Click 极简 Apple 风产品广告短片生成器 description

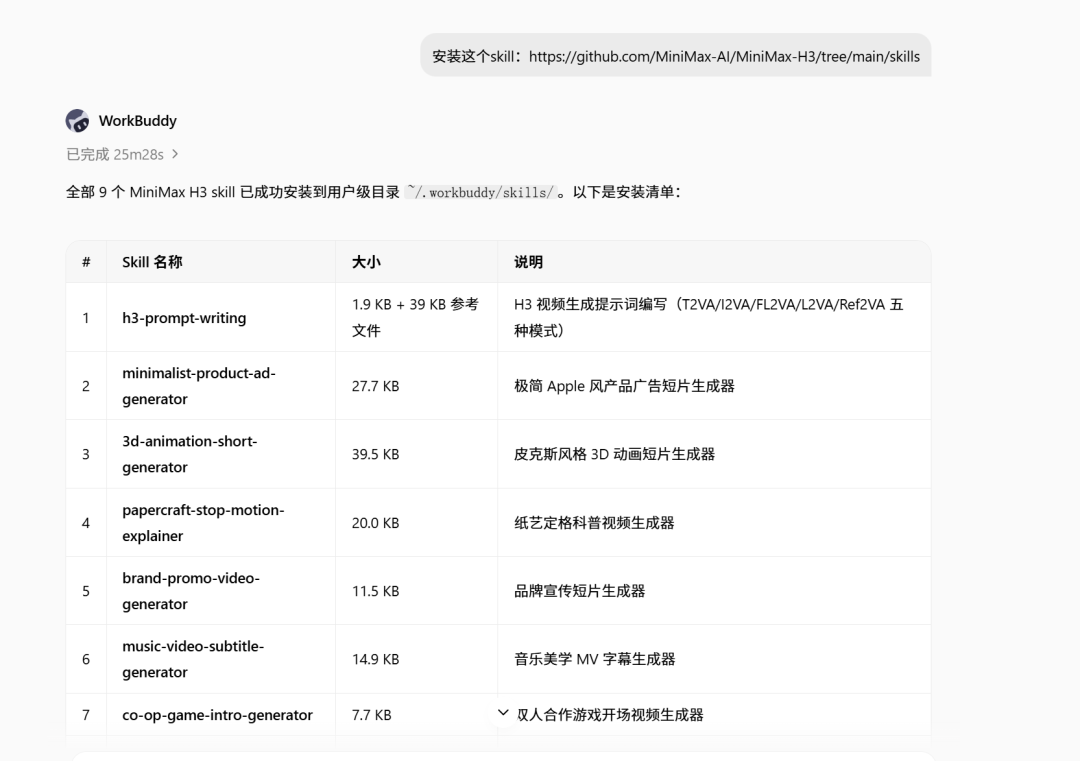tap(624, 386)
